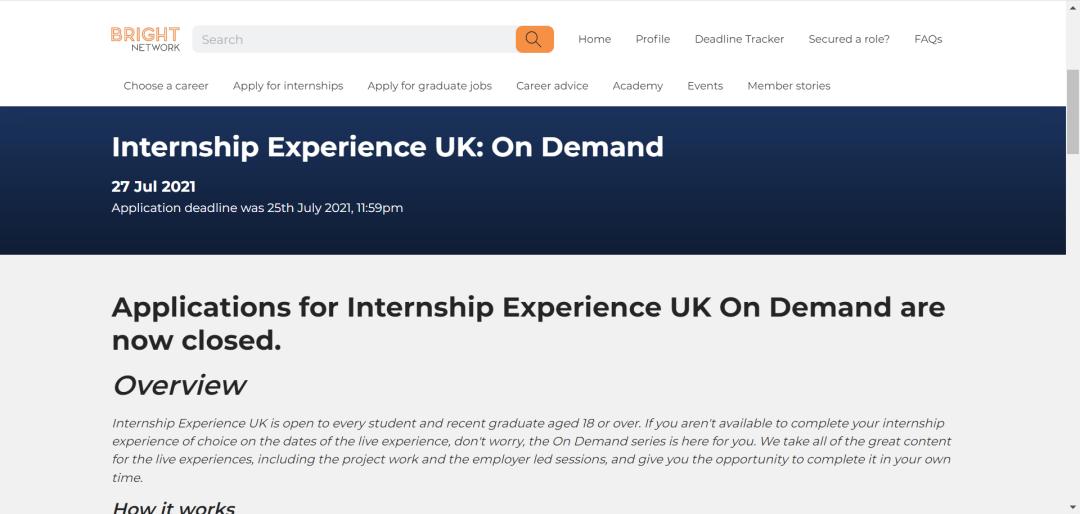Click the 'Internship Experience UK: On Demand' title
This screenshot has width=1080, height=514.
(387, 147)
